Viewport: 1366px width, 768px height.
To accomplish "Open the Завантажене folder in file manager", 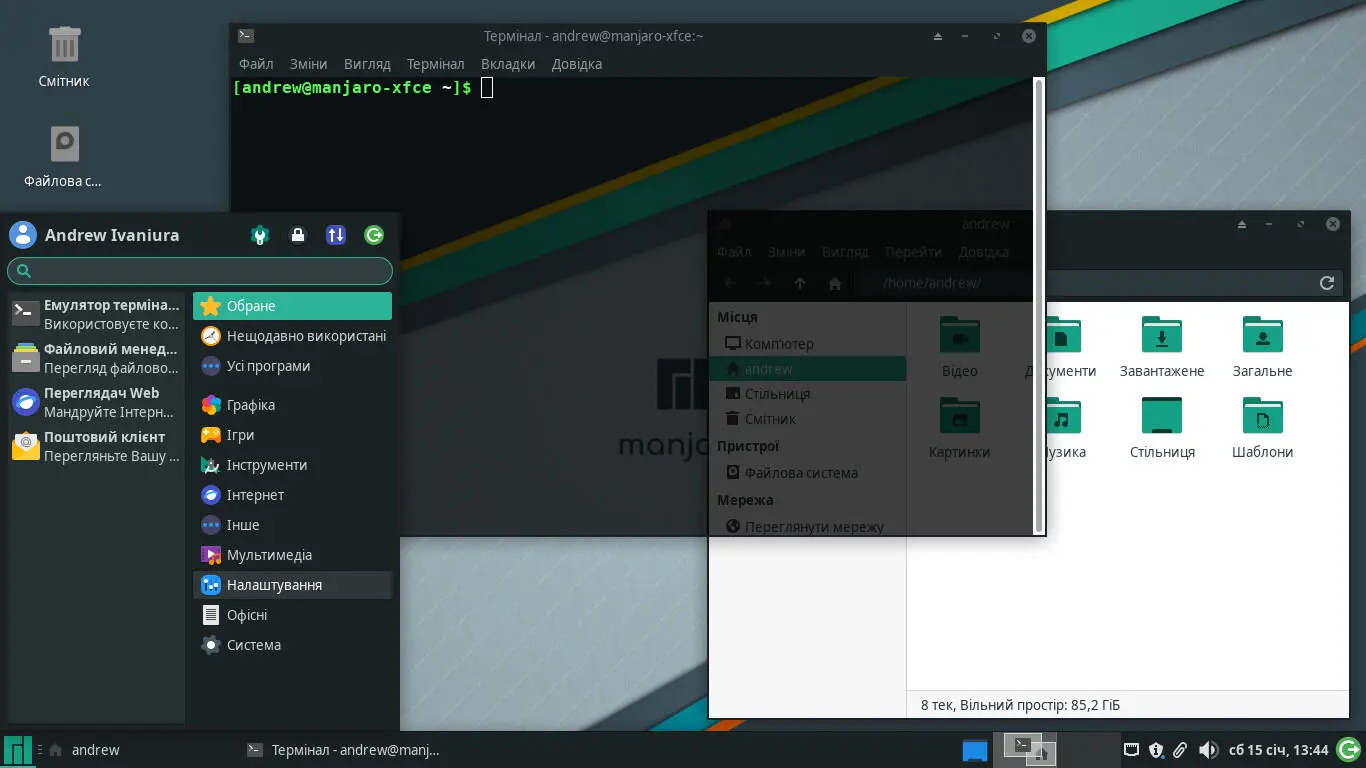I will [x=1162, y=347].
